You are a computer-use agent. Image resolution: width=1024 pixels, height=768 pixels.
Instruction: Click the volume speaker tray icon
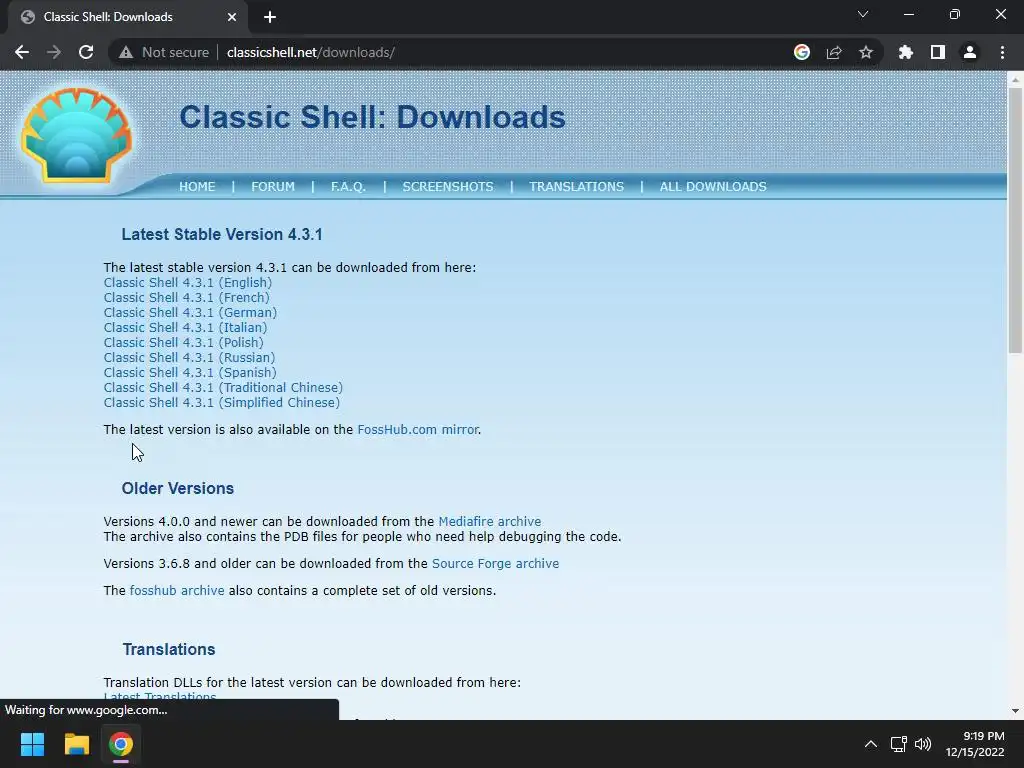[x=923, y=744]
